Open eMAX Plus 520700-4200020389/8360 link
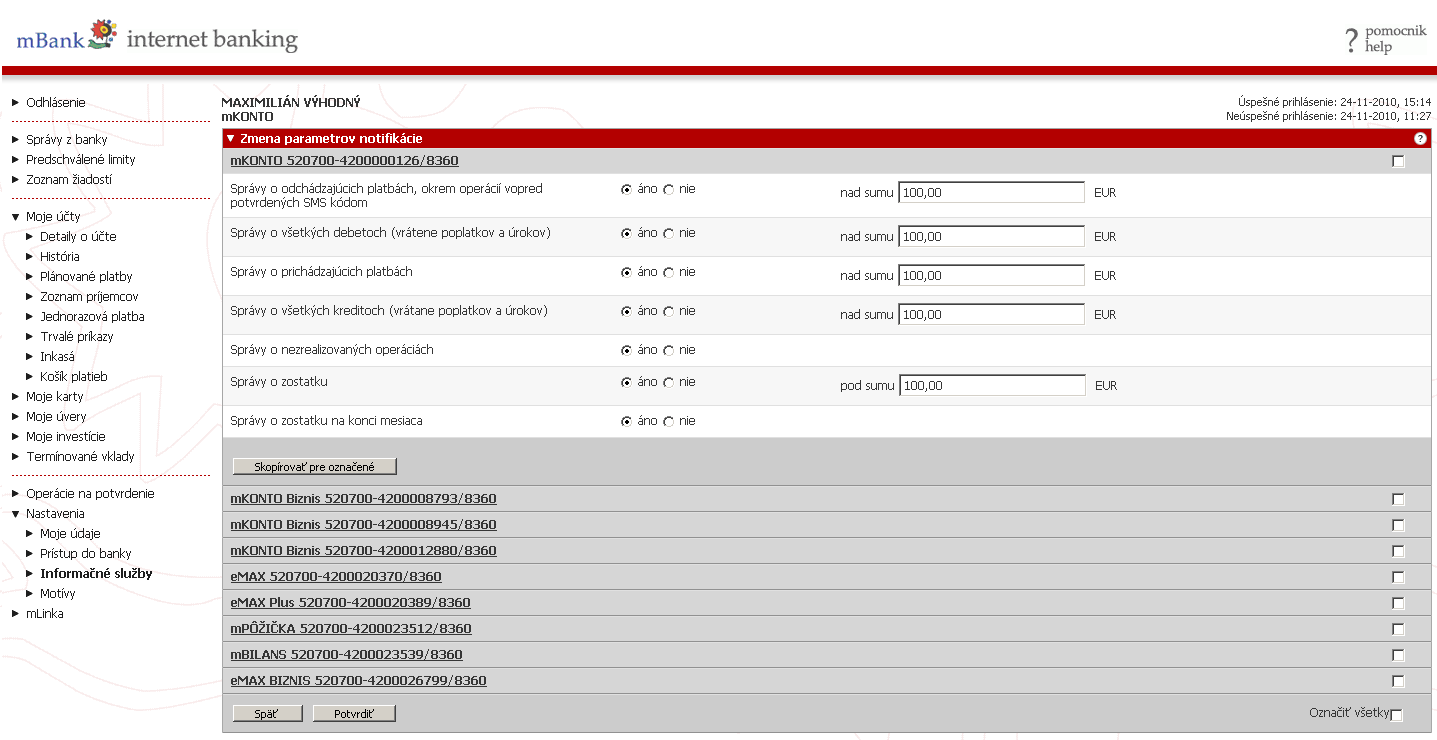The height and width of the screenshot is (740, 1437). (x=350, y=602)
